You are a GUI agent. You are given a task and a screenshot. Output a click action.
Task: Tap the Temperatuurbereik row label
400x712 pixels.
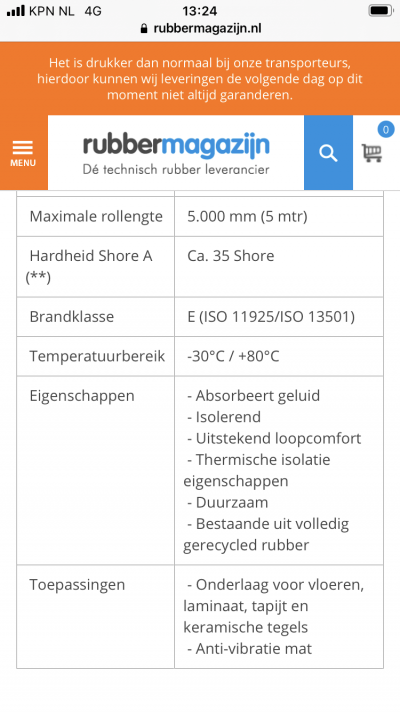click(x=97, y=356)
